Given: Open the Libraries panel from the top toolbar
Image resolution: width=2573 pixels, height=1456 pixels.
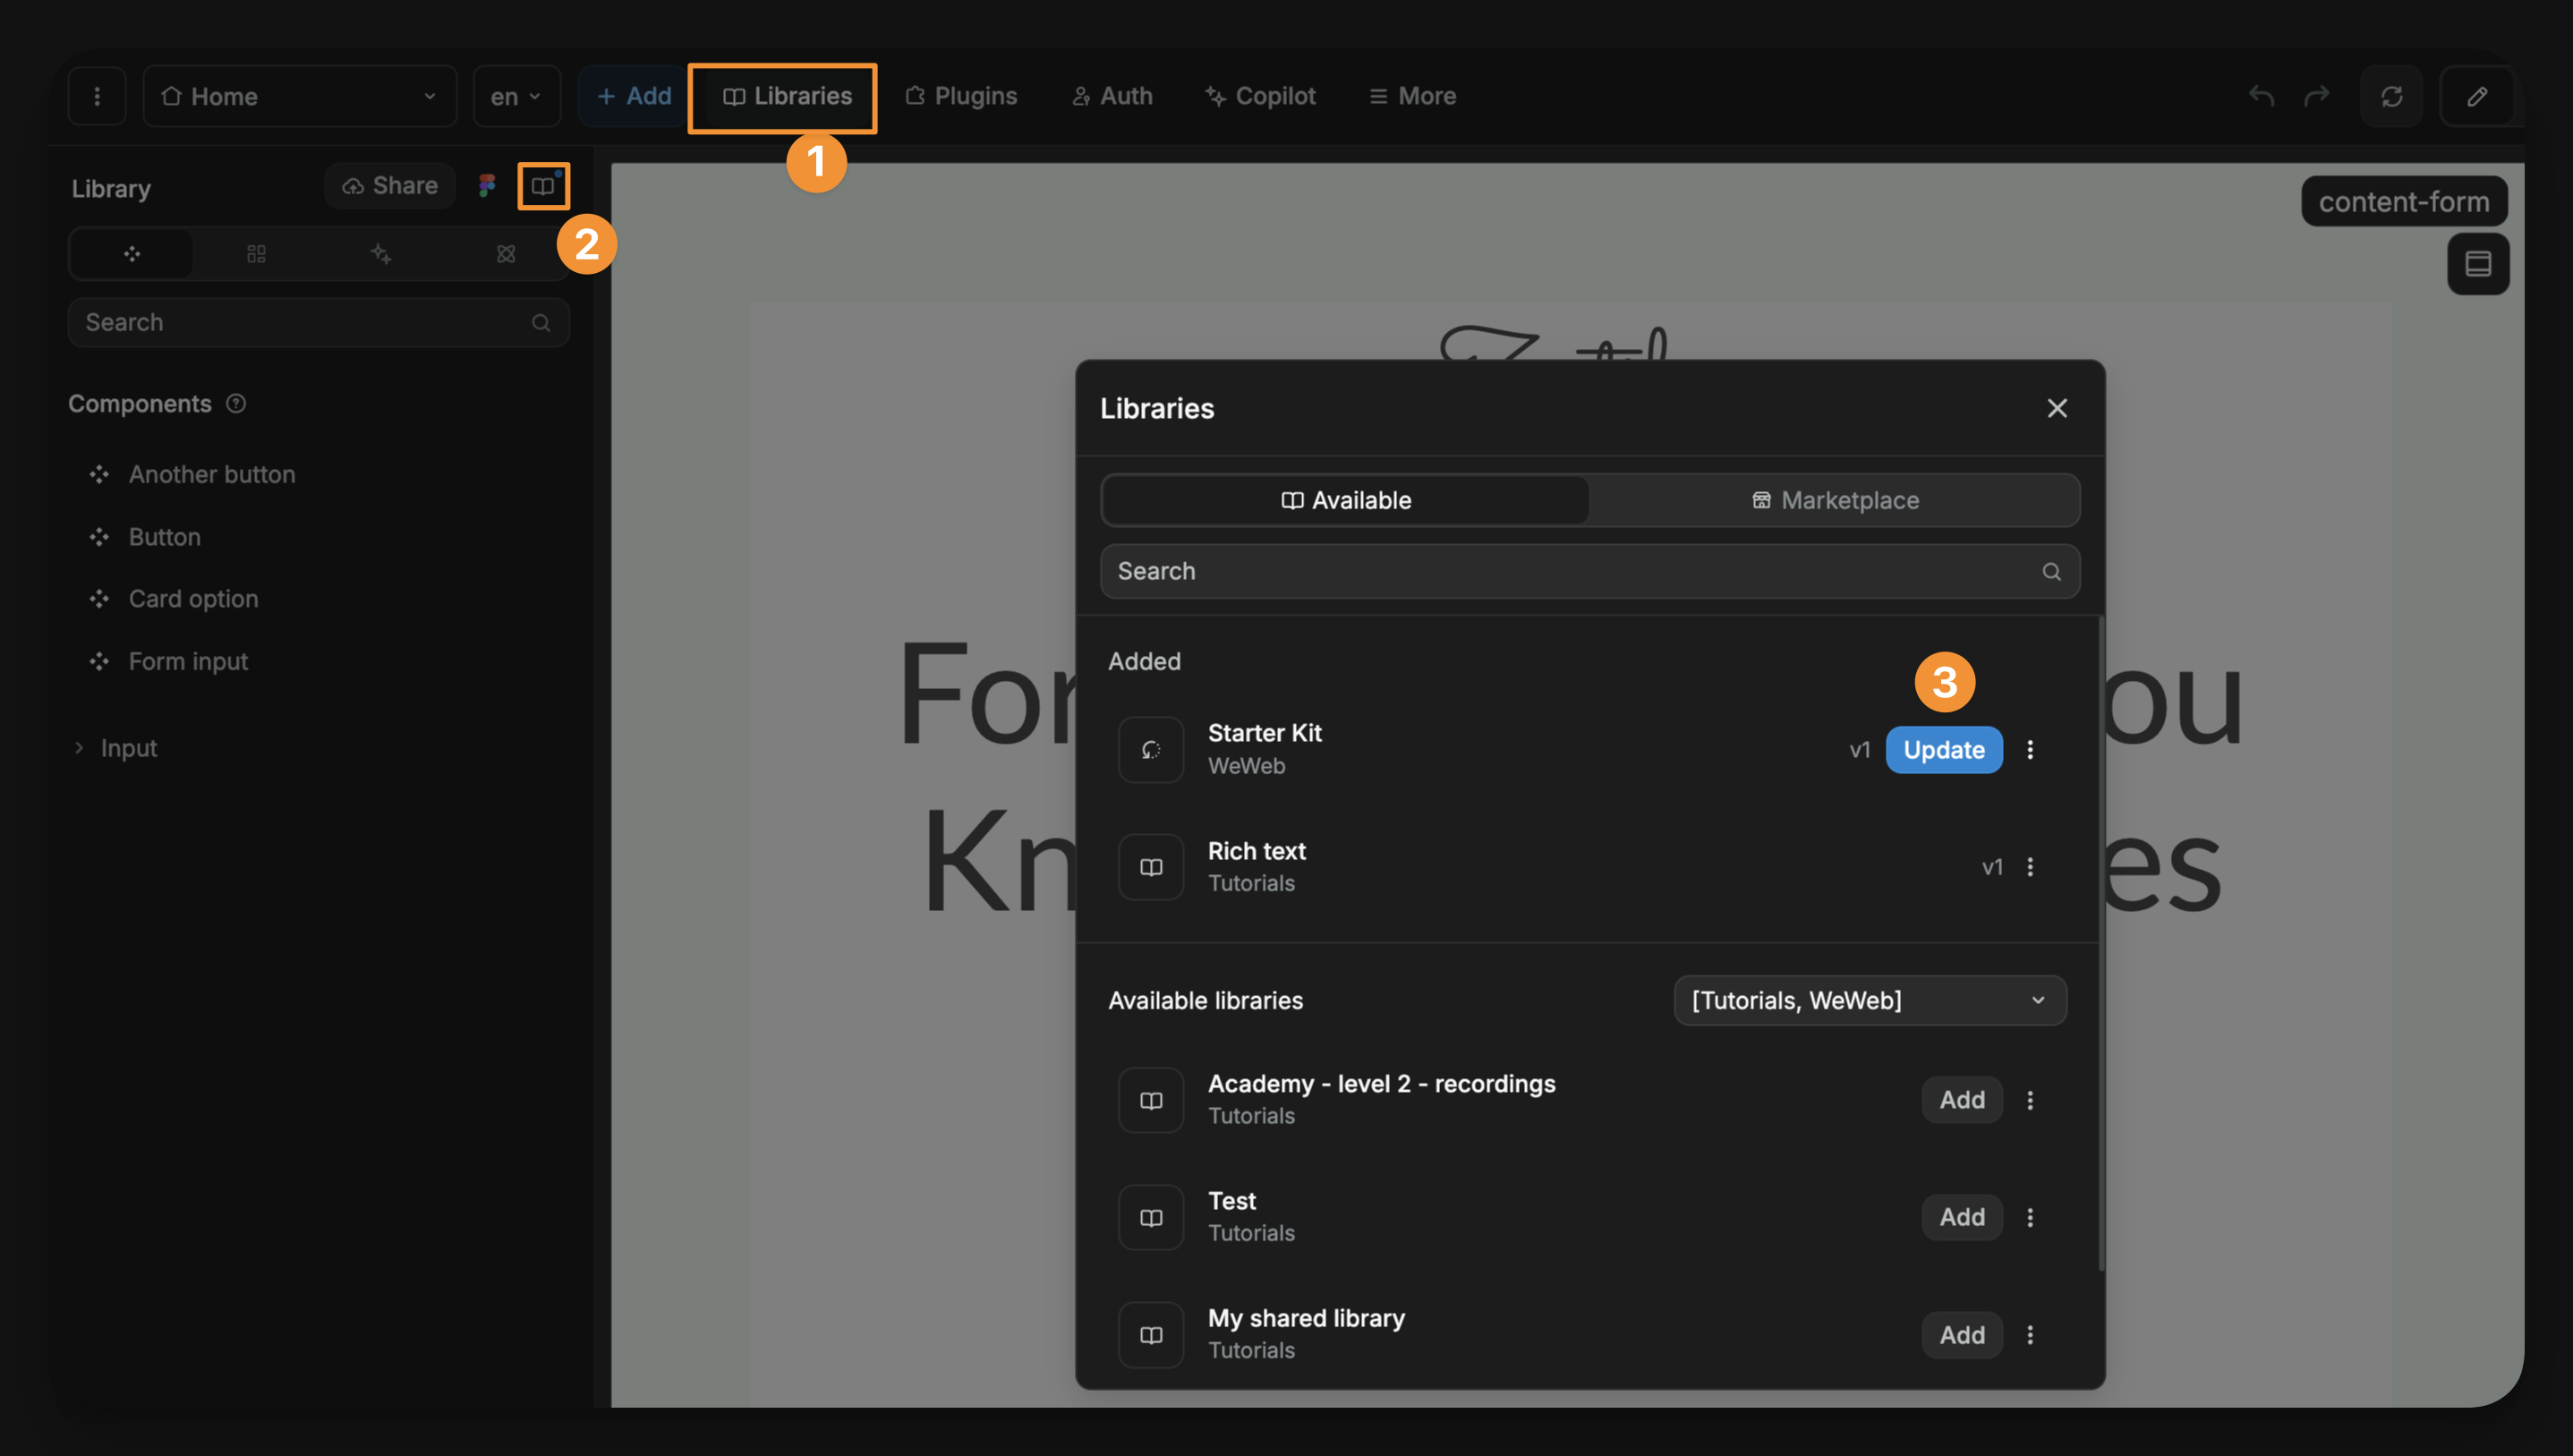Looking at the screenshot, I should [x=783, y=96].
